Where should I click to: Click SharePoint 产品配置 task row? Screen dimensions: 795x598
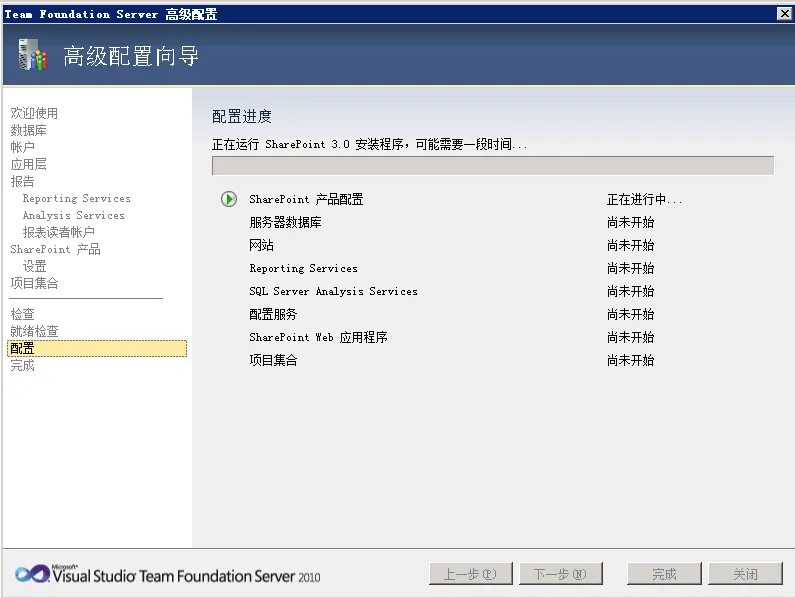306,199
